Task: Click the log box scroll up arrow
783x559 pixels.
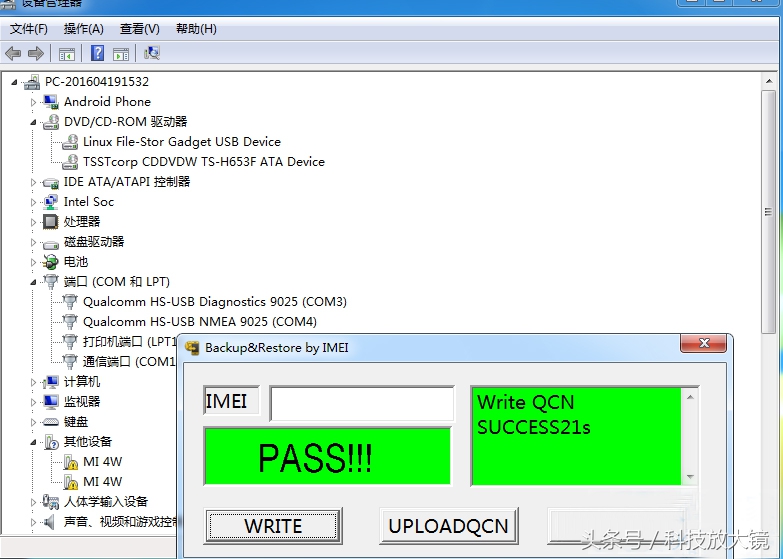Action: pyautogui.click(x=690, y=397)
